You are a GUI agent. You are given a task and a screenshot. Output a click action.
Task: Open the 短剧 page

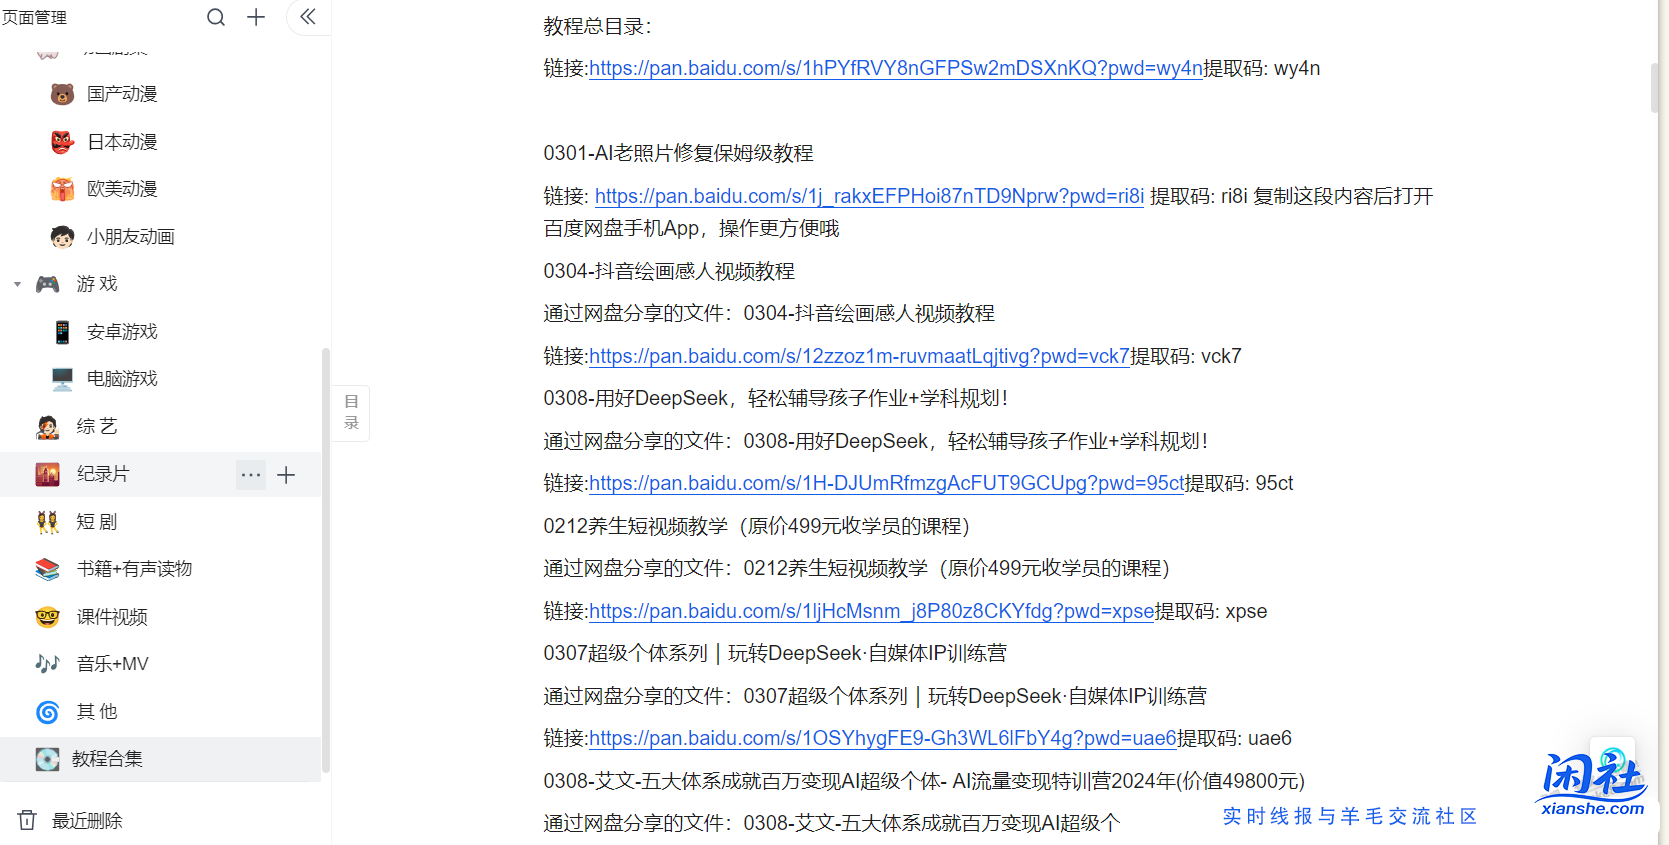(x=97, y=522)
